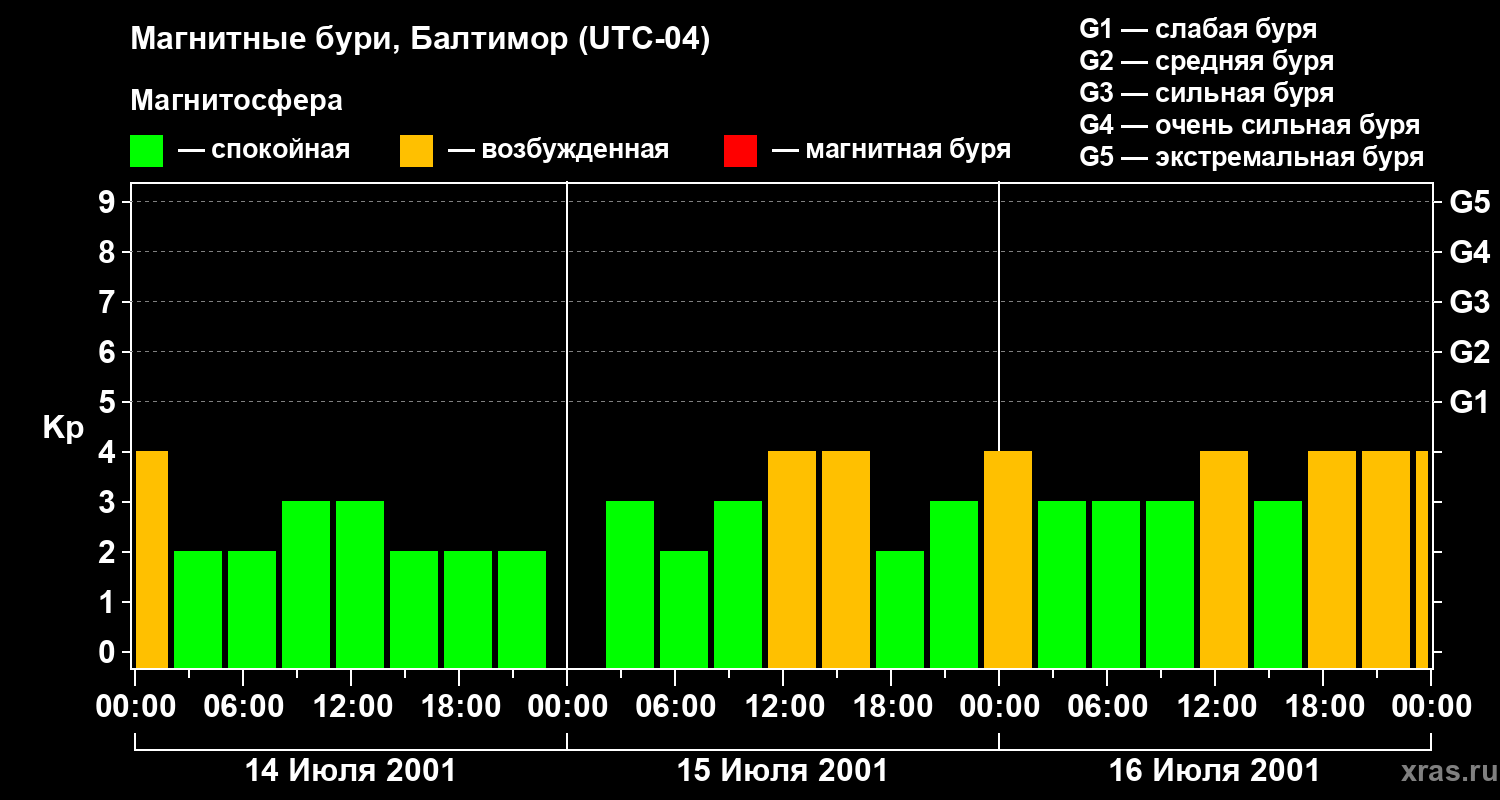Screen dimensions: 1500x800
Task: Select the title "Магнитные бури, Балтимор (UTC-04)"
Action: coord(420,40)
